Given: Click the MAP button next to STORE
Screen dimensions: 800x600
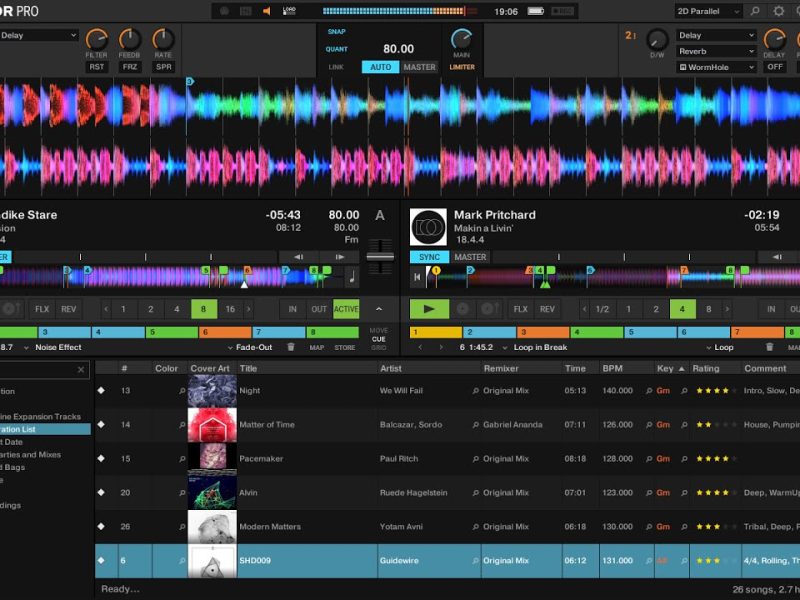Looking at the screenshot, I should (x=317, y=347).
